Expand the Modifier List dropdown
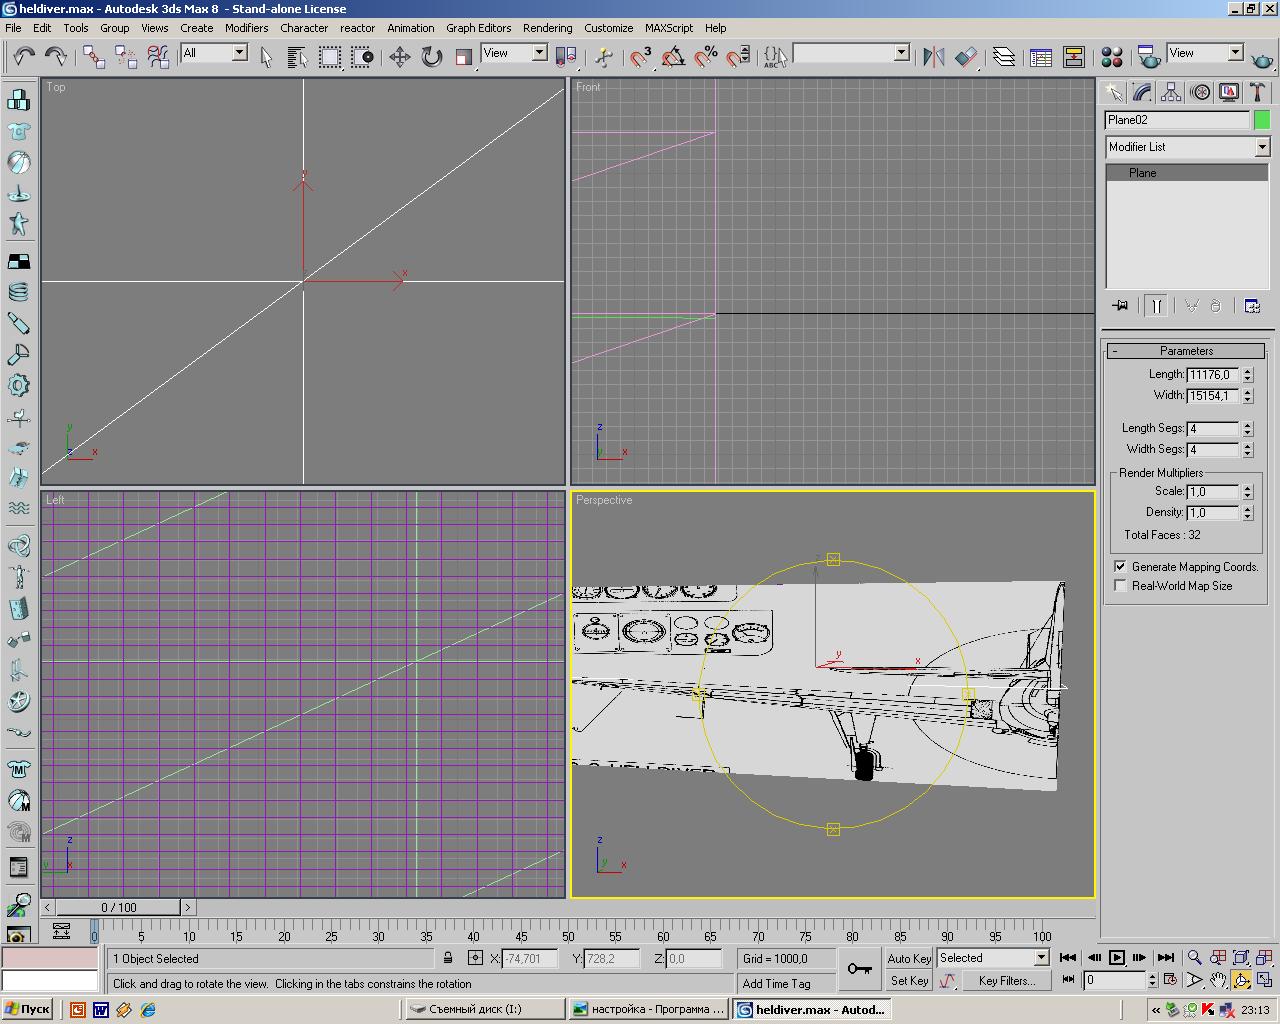 click(1262, 147)
